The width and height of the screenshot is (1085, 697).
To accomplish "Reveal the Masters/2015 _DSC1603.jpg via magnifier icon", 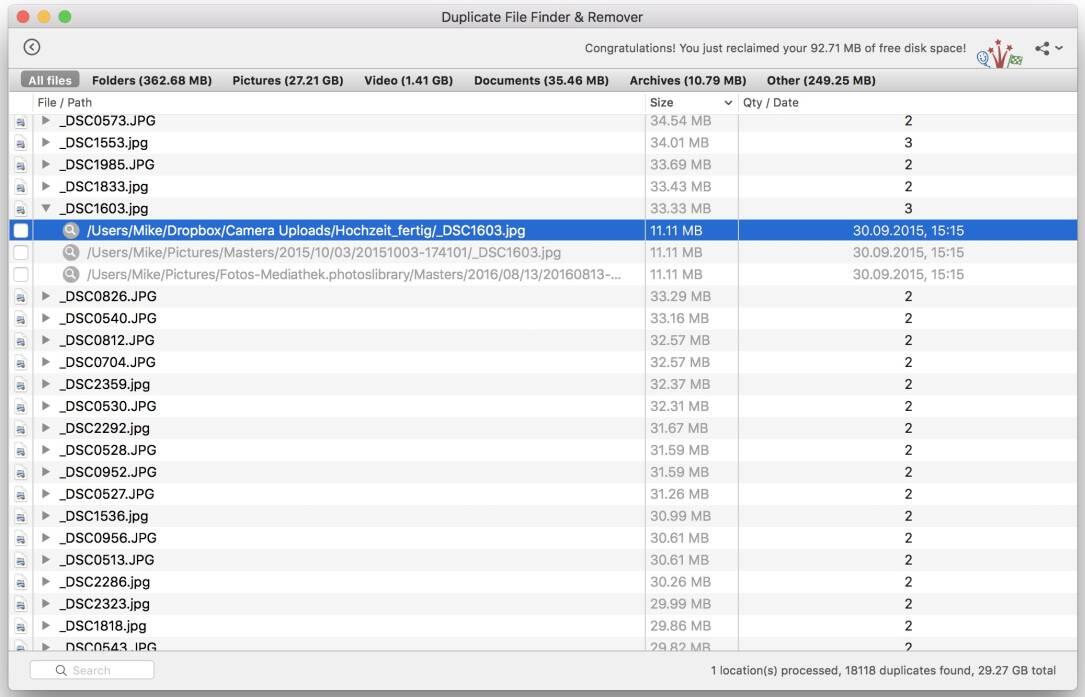I will click(71, 253).
